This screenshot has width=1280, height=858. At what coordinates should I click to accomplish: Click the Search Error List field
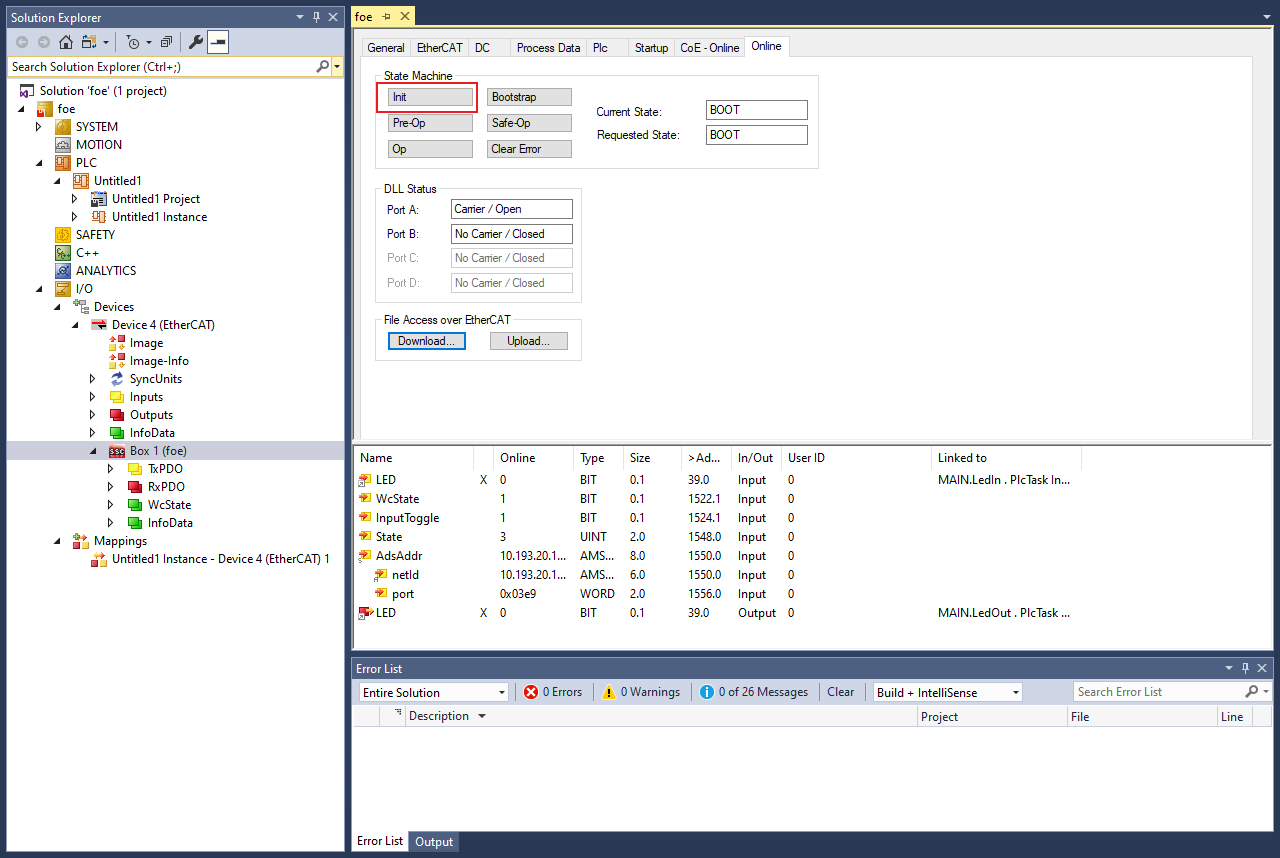coord(1158,692)
